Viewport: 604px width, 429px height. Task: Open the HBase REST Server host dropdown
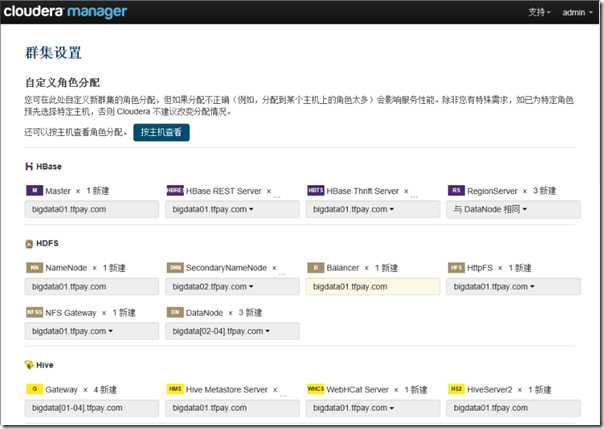[x=232, y=209]
